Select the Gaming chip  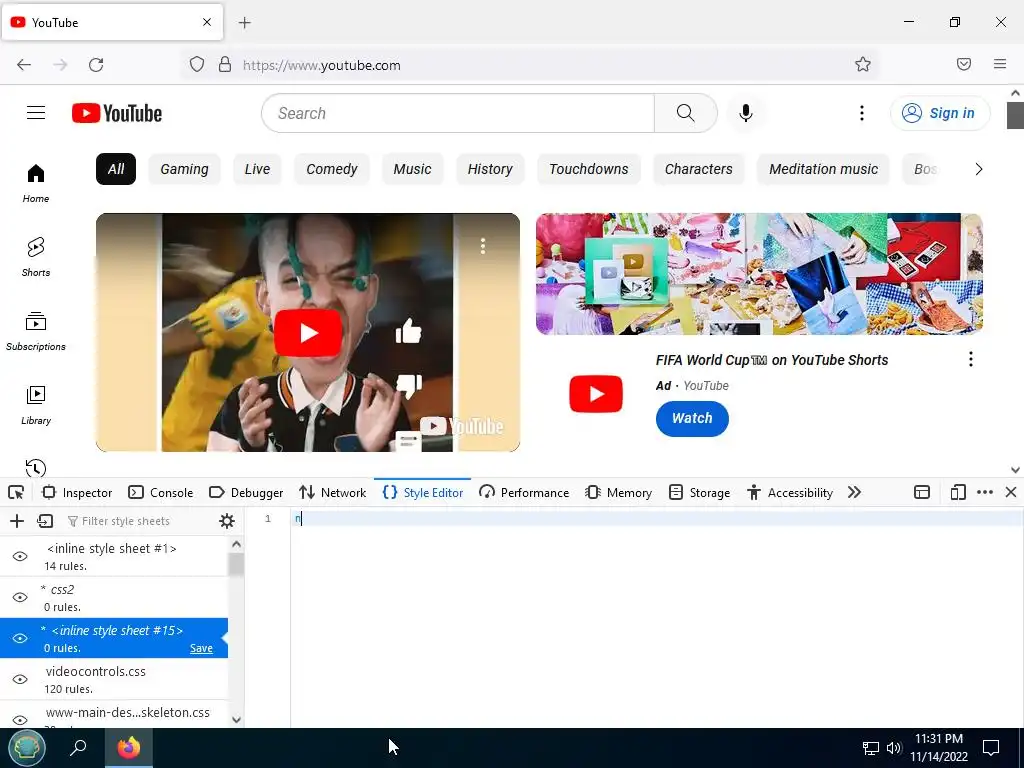tap(184, 169)
